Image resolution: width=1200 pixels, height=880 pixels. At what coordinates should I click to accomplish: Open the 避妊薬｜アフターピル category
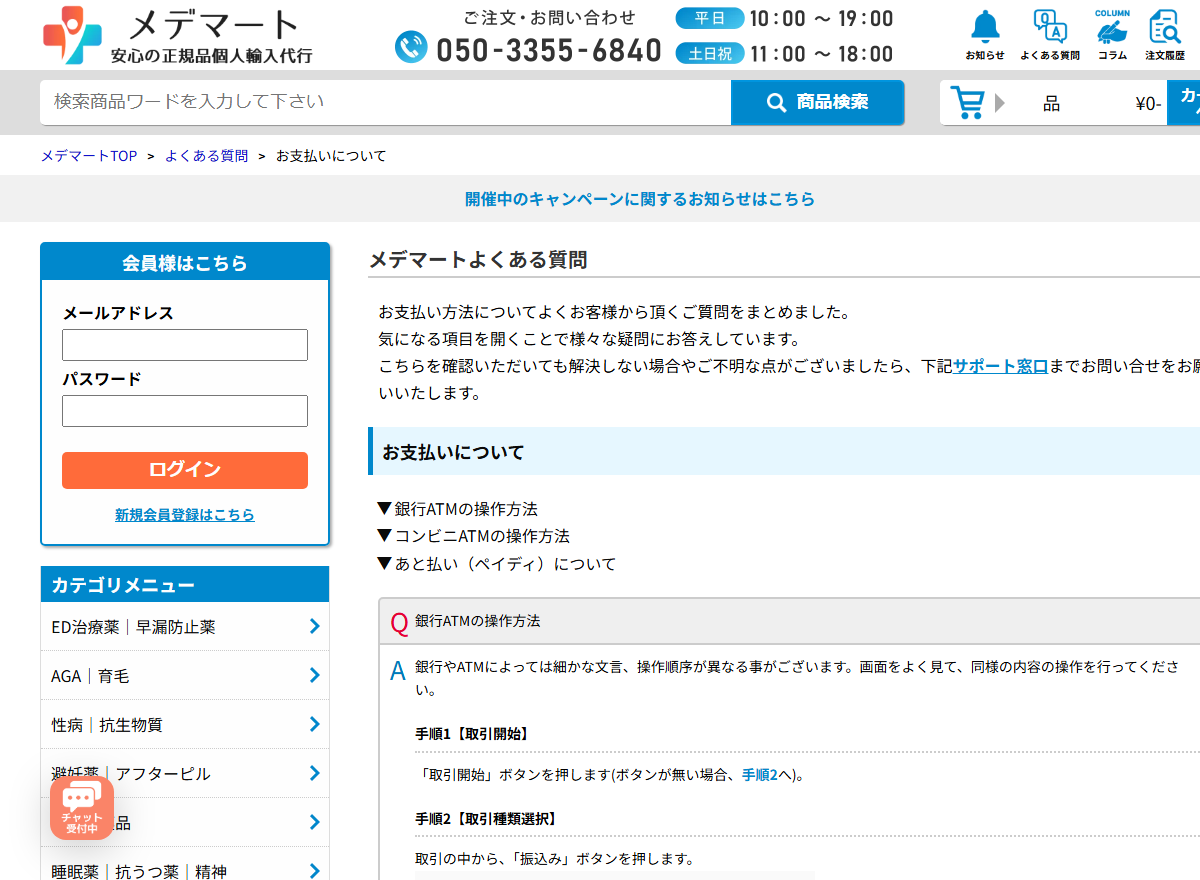[185, 774]
